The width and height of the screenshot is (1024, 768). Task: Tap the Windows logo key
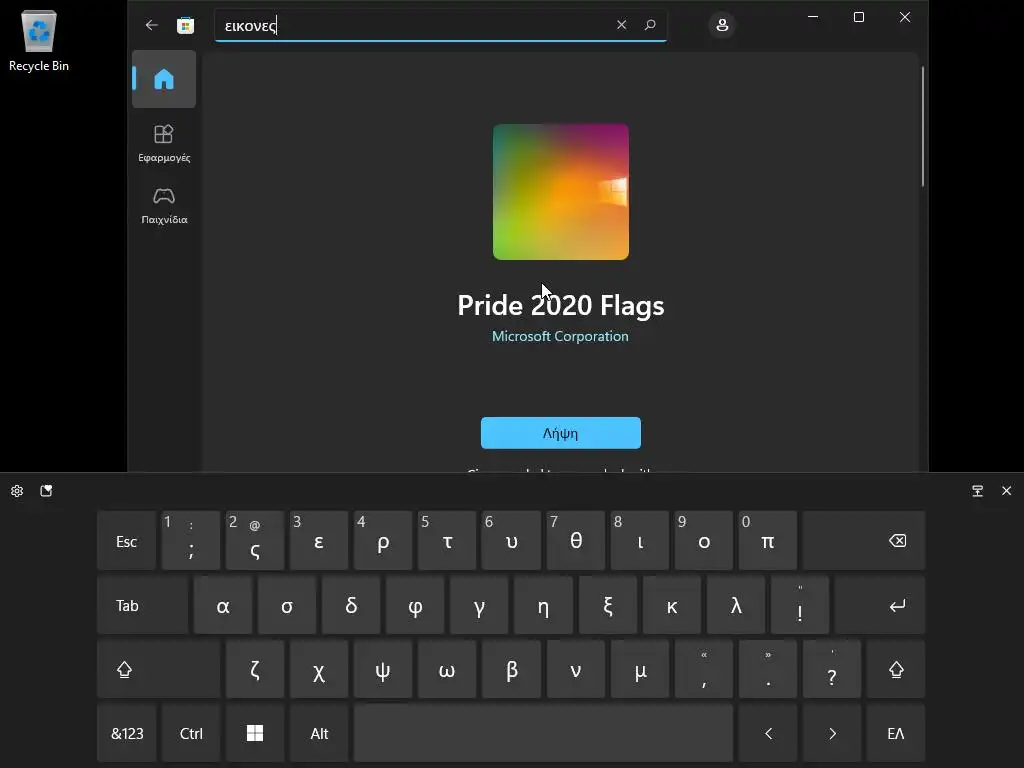click(255, 733)
